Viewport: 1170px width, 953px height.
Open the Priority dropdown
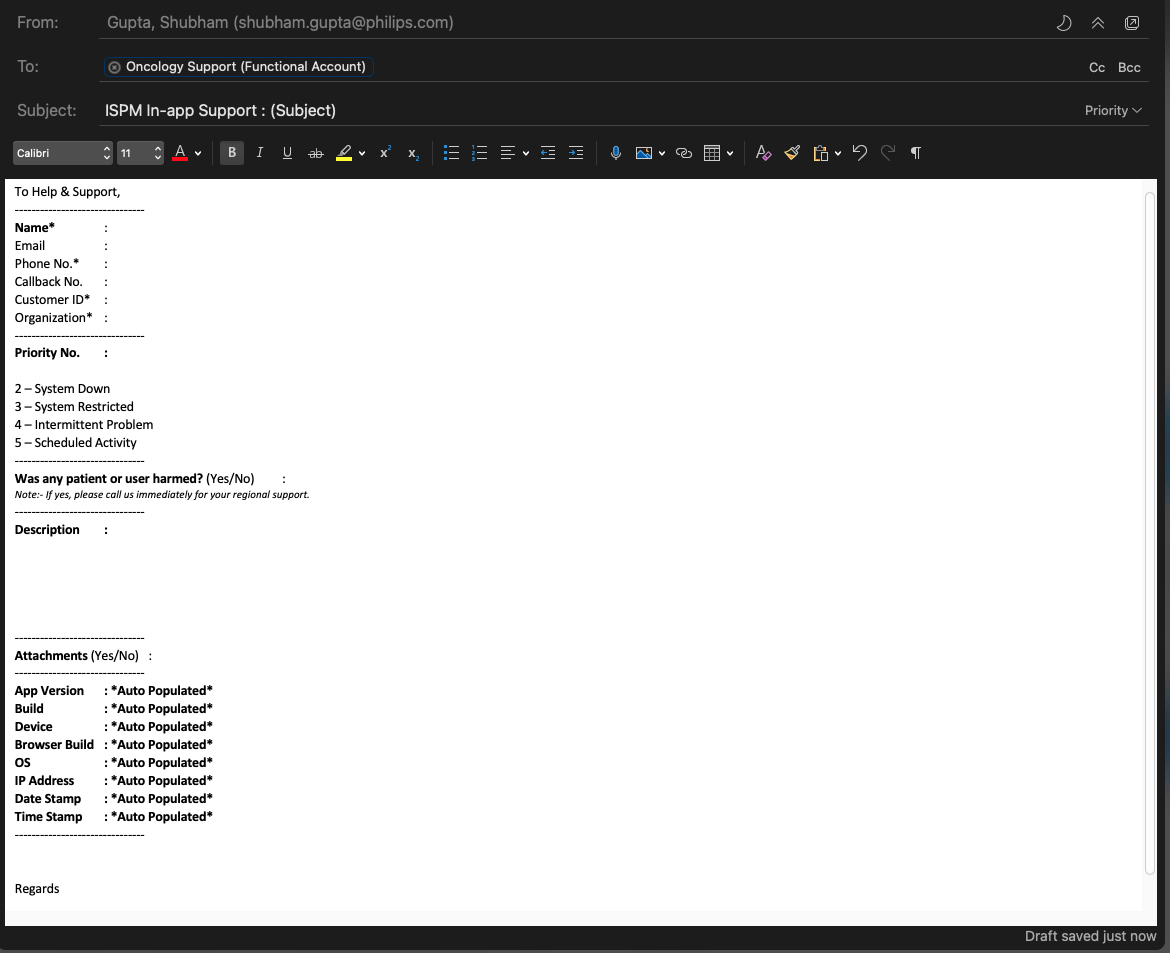[1113, 110]
